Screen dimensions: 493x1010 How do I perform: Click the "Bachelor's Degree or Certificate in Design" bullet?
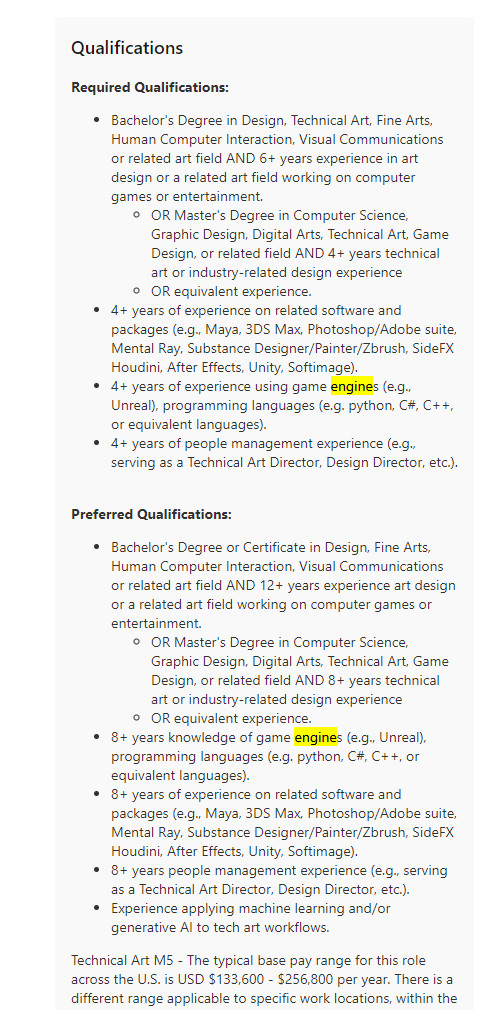click(283, 586)
